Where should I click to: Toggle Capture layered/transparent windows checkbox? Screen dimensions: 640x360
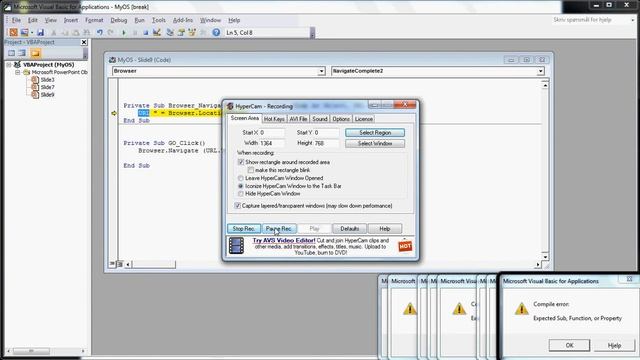point(238,206)
